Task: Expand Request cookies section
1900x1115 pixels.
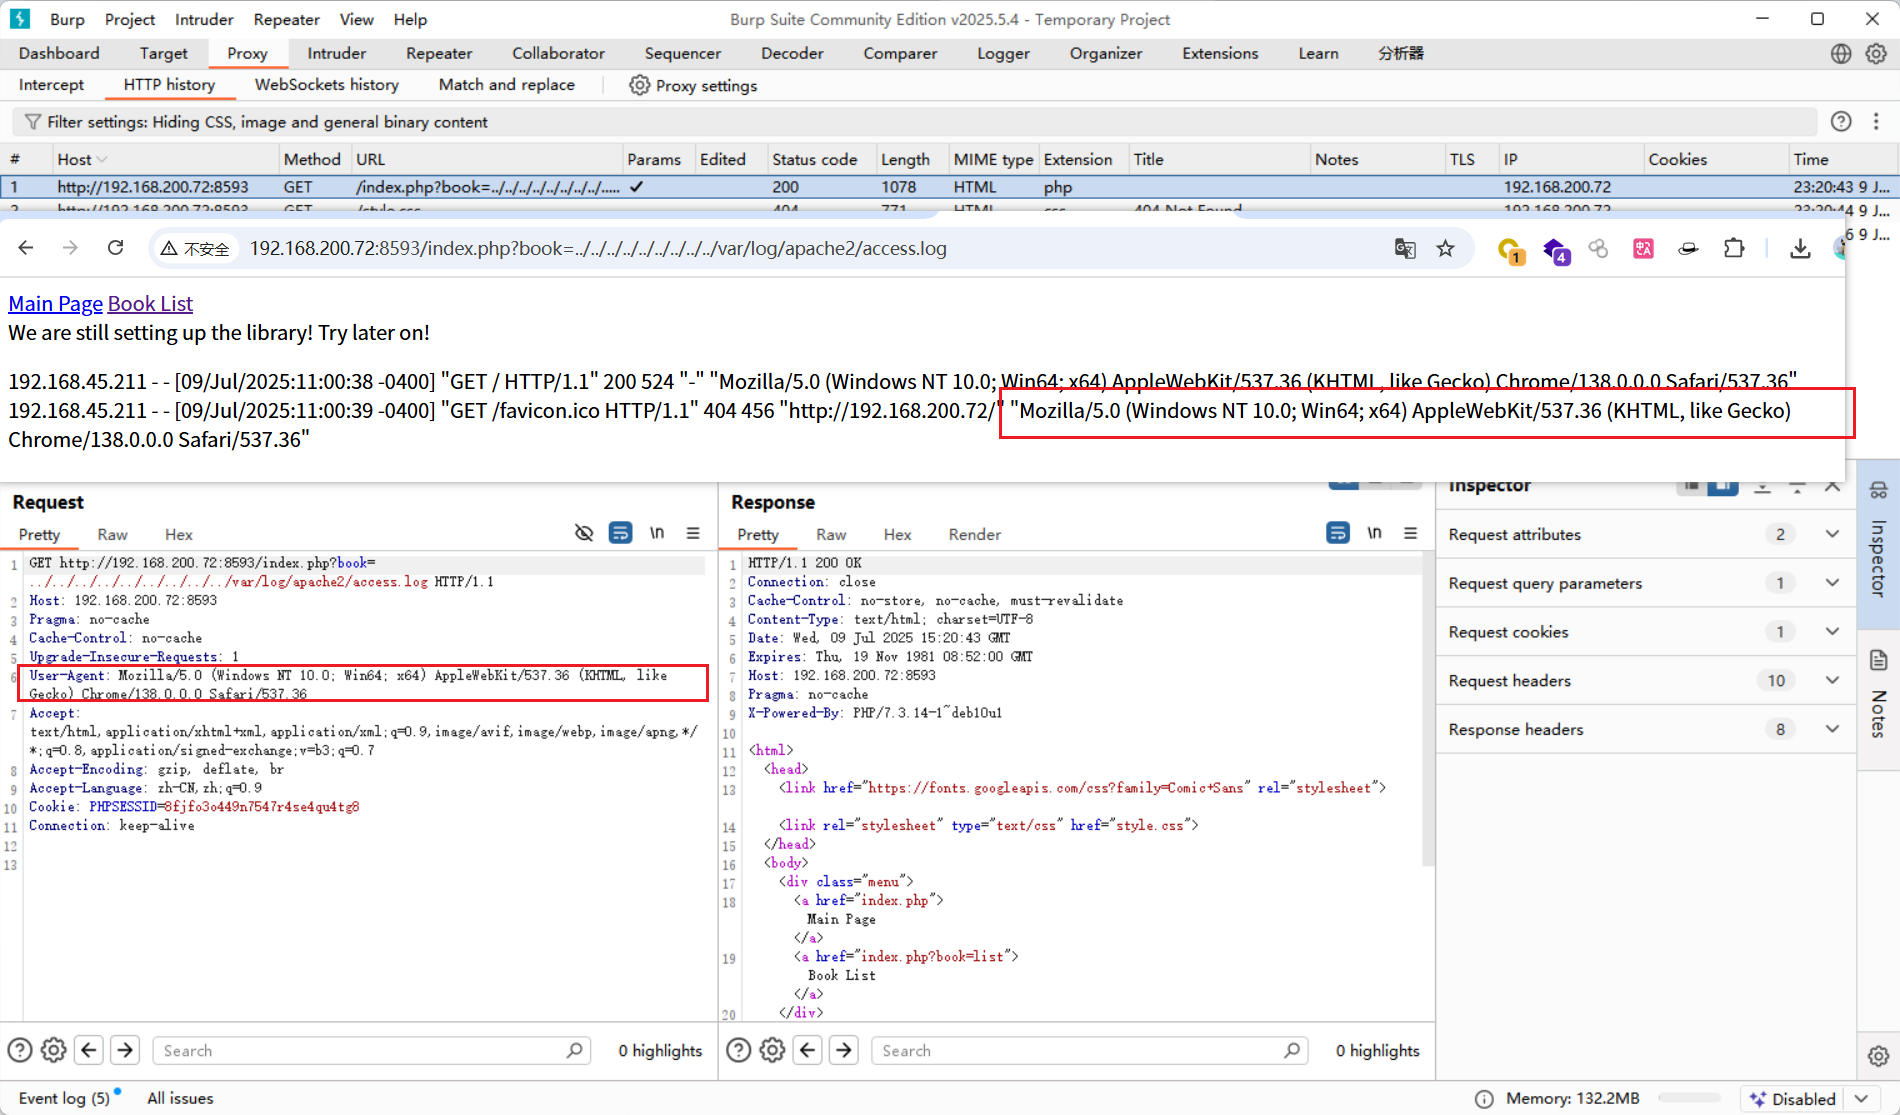Action: [1832, 632]
